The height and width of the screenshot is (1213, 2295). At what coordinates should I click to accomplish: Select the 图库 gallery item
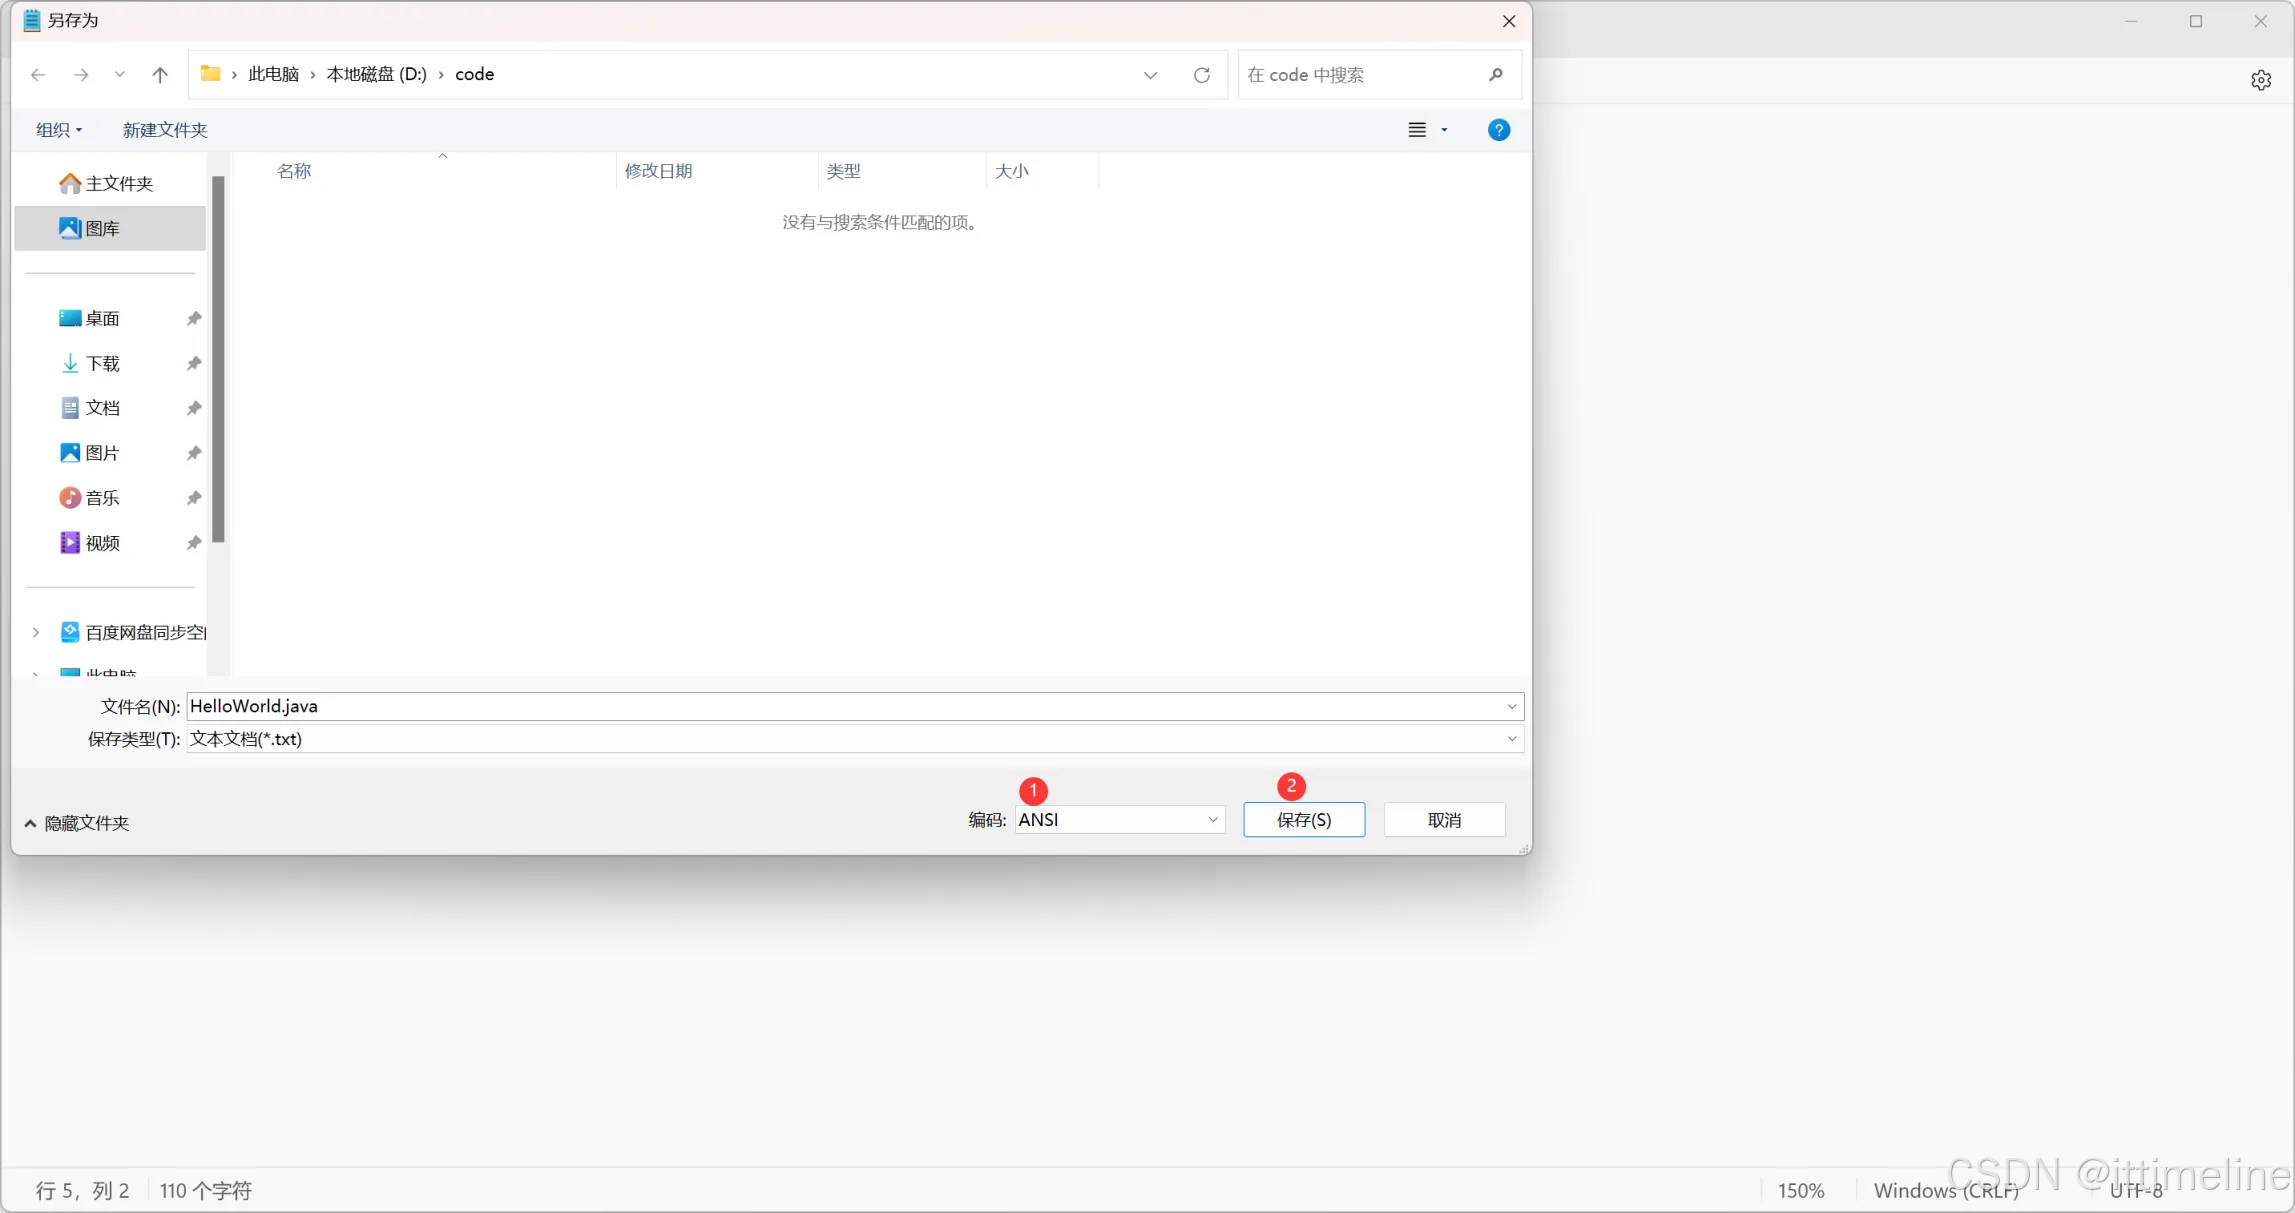coord(102,229)
